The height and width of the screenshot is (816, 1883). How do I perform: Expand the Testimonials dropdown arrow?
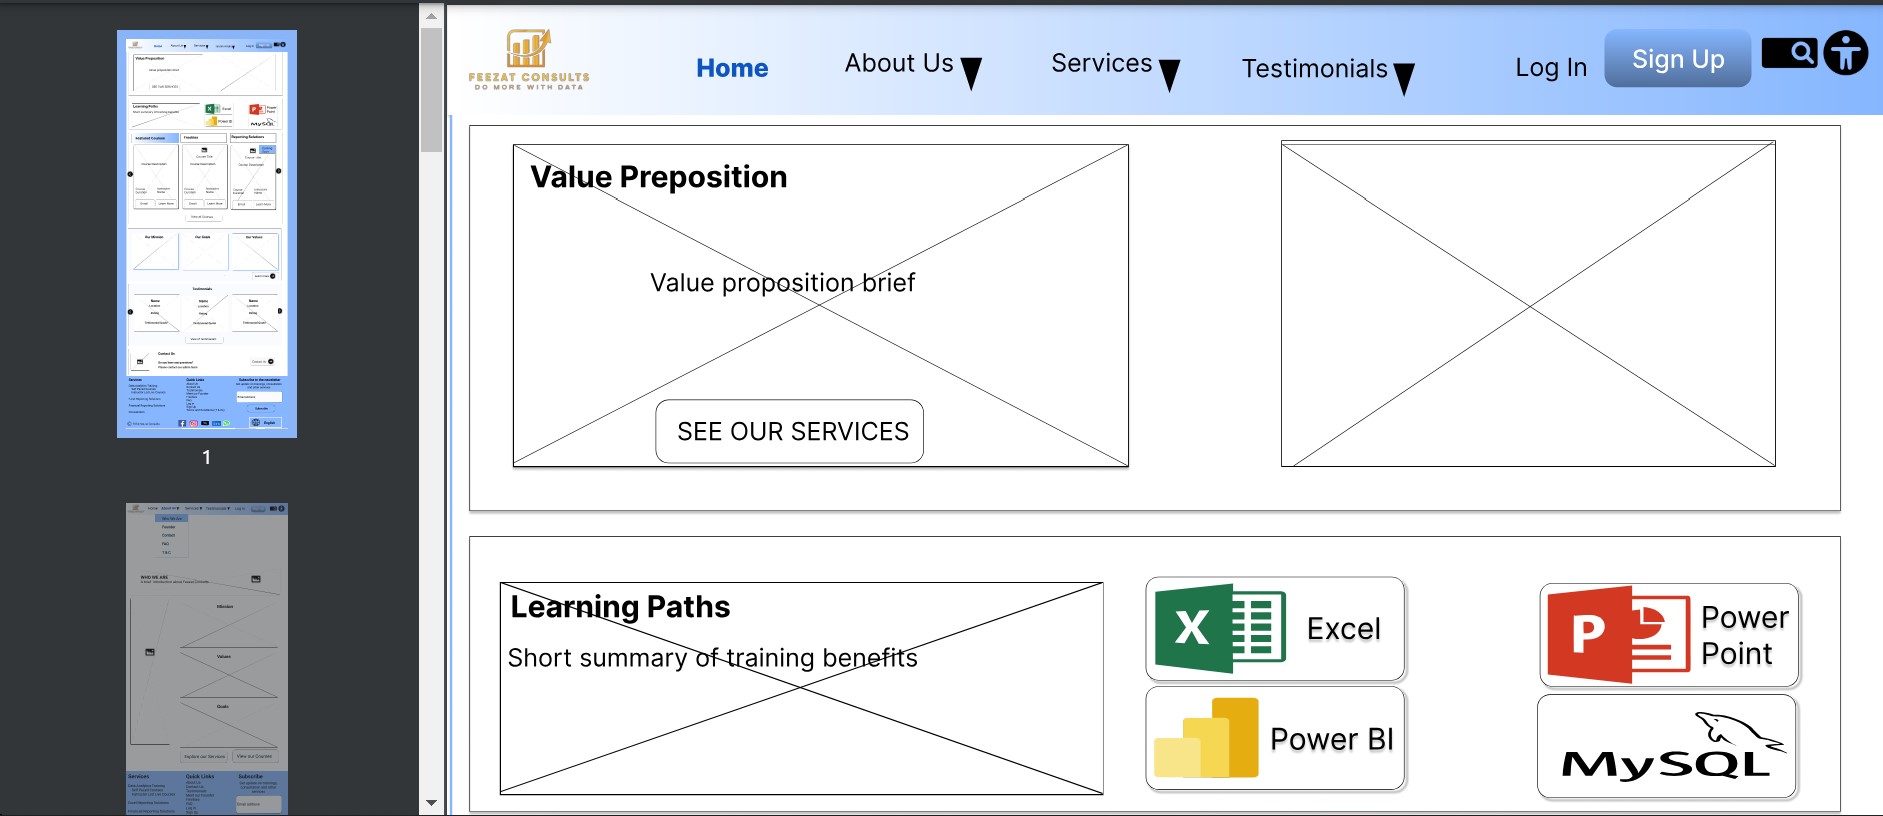[x=1404, y=78]
